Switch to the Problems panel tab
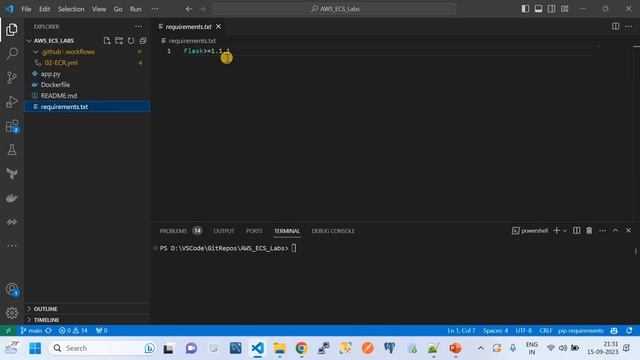640x360 pixels. 173,231
